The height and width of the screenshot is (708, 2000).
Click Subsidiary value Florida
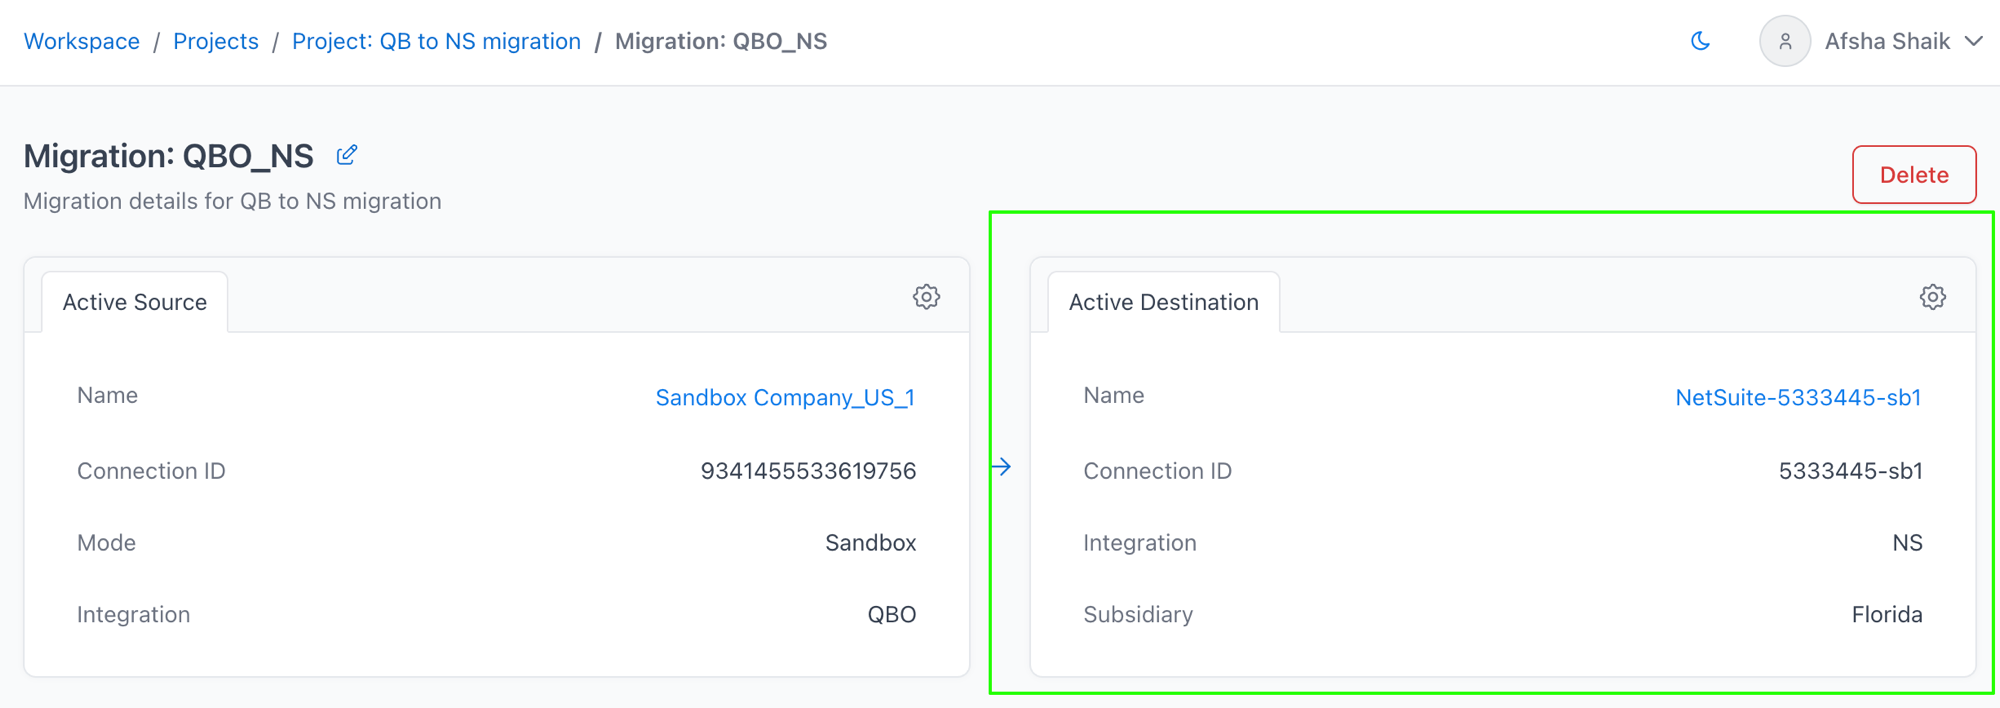pos(1887,615)
